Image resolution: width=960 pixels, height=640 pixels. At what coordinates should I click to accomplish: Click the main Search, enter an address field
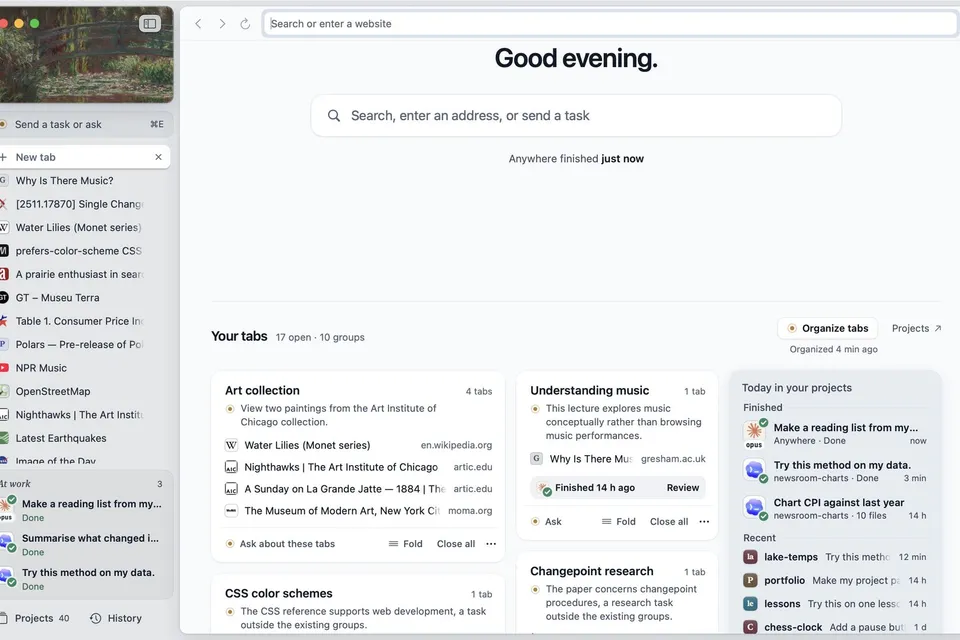pos(576,116)
